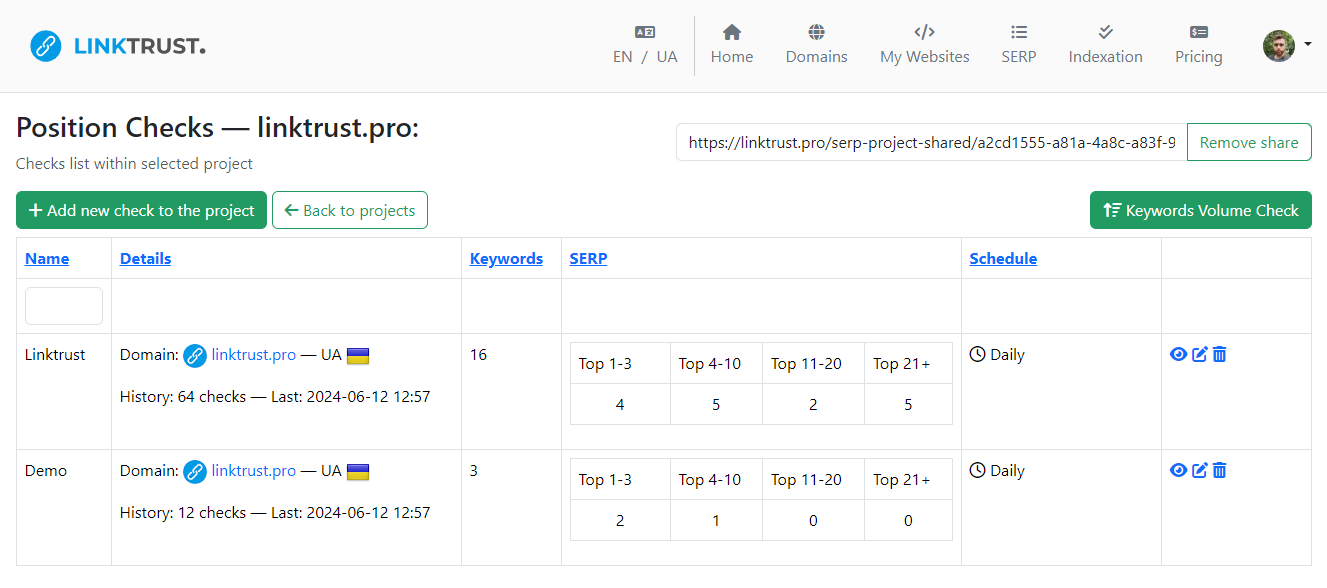
Task: Click keywords count 16
Action: point(478,355)
